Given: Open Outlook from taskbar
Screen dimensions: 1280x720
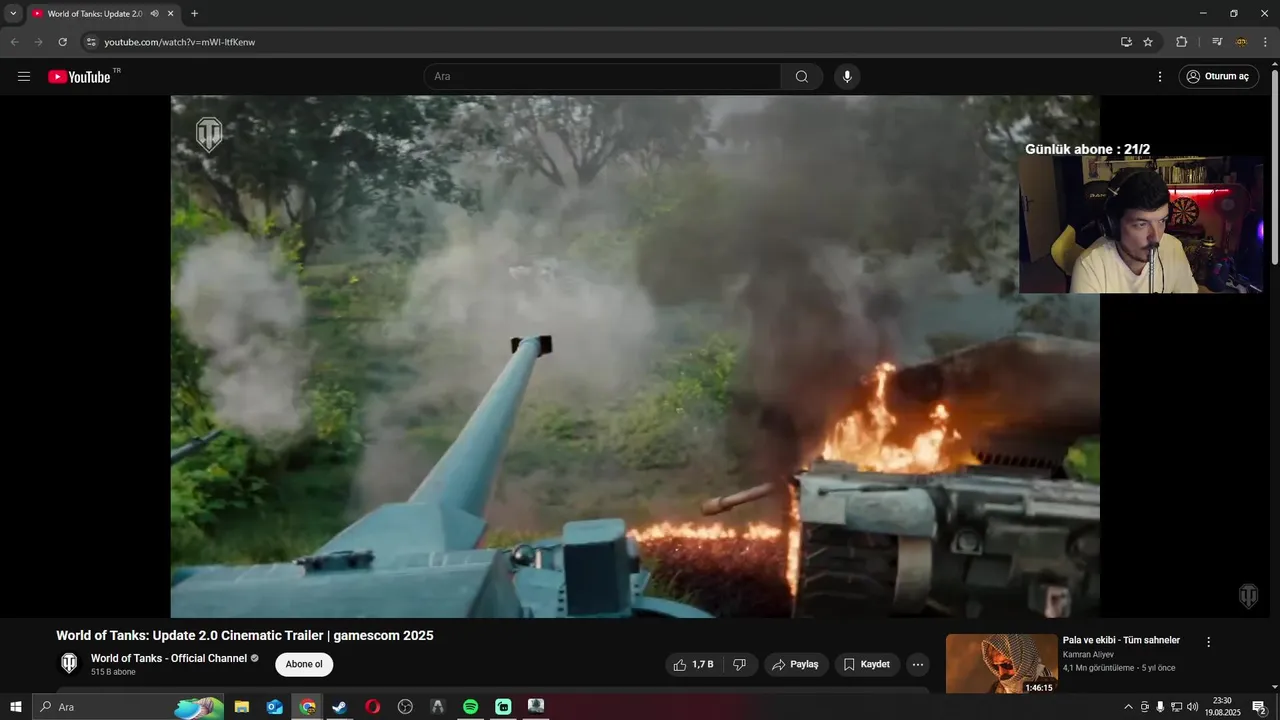Looking at the screenshot, I should (x=274, y=707).
